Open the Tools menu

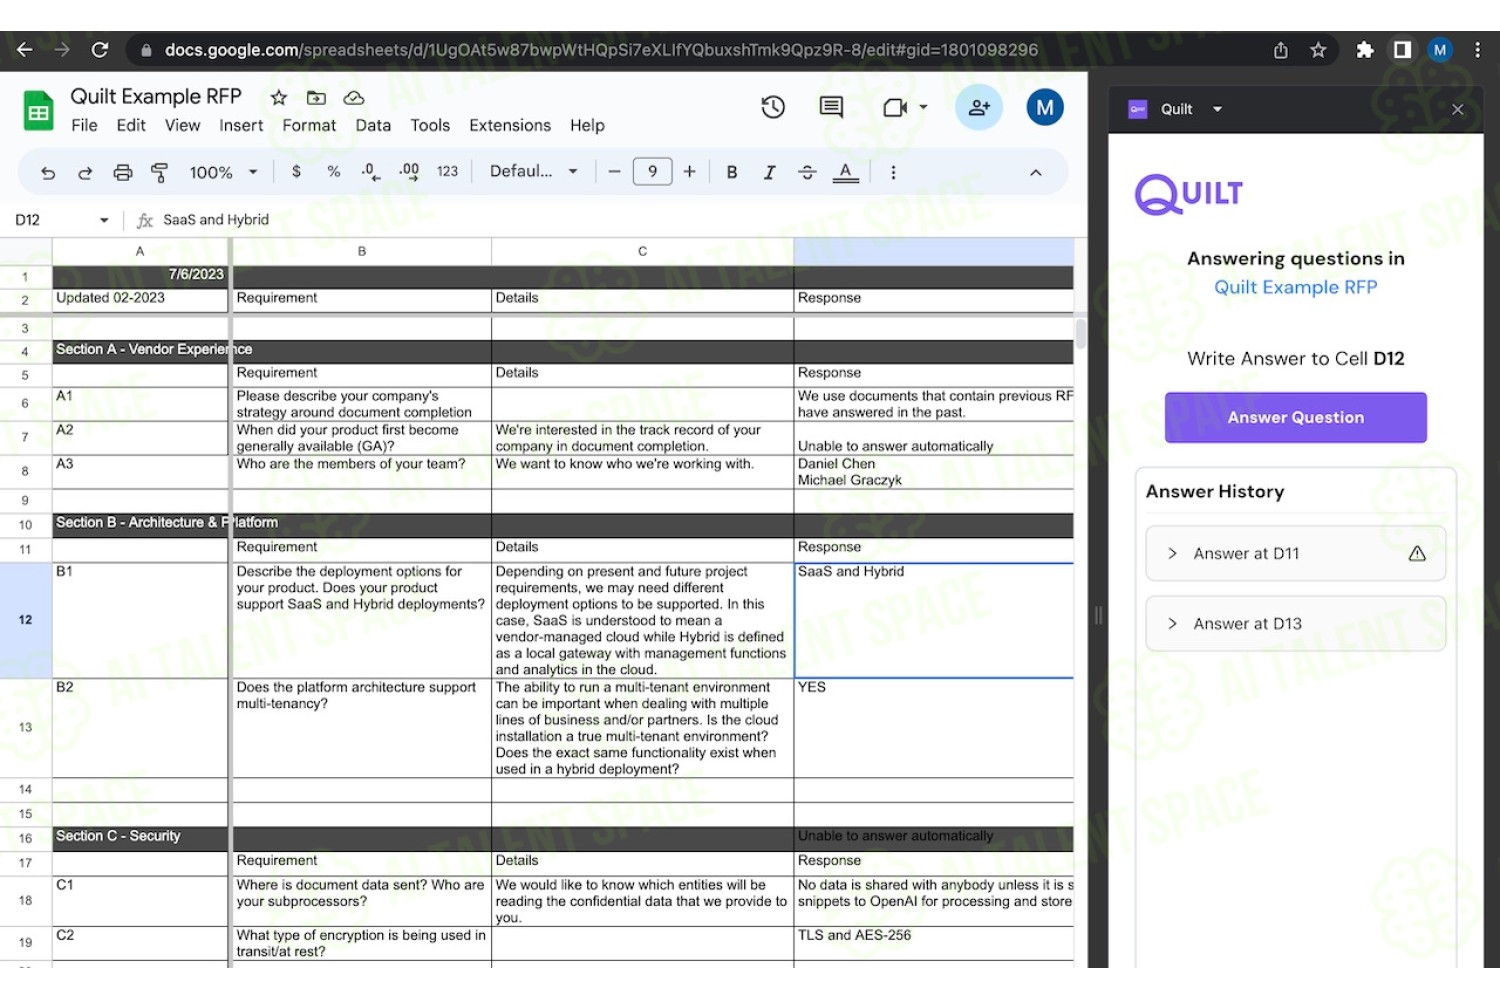click(x=430, y=125)
